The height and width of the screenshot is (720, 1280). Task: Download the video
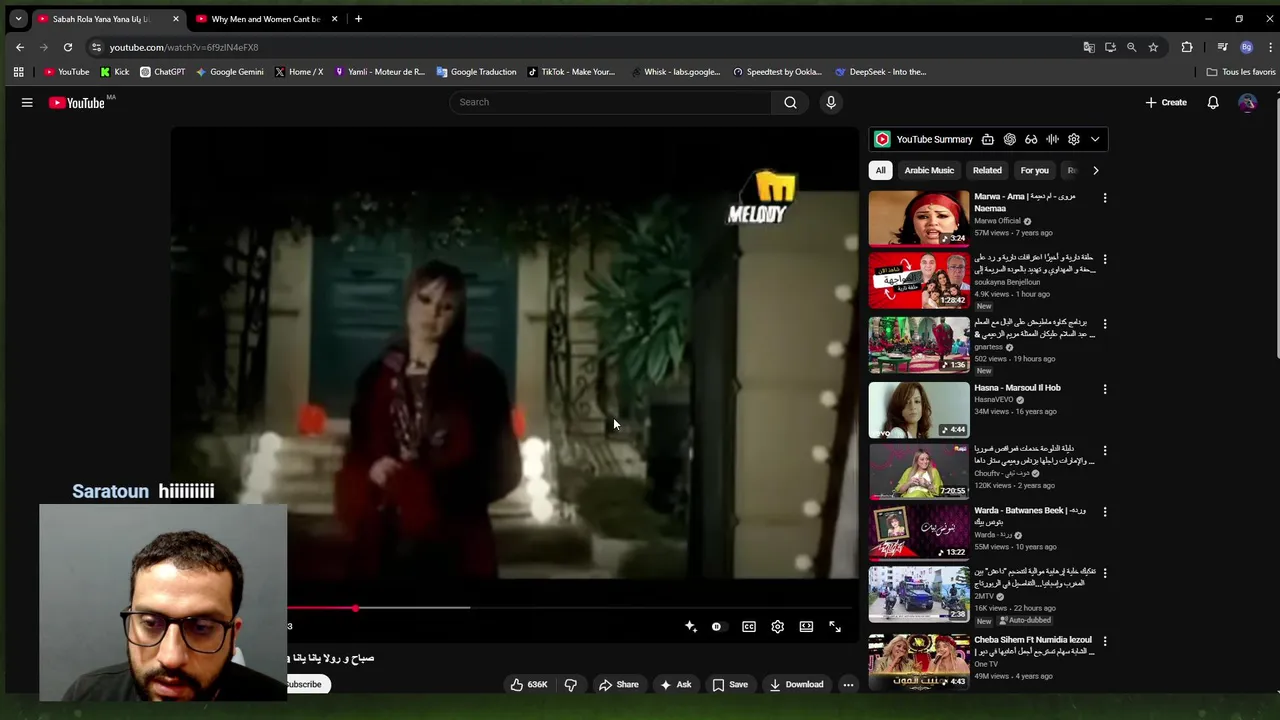pos(796,684)
